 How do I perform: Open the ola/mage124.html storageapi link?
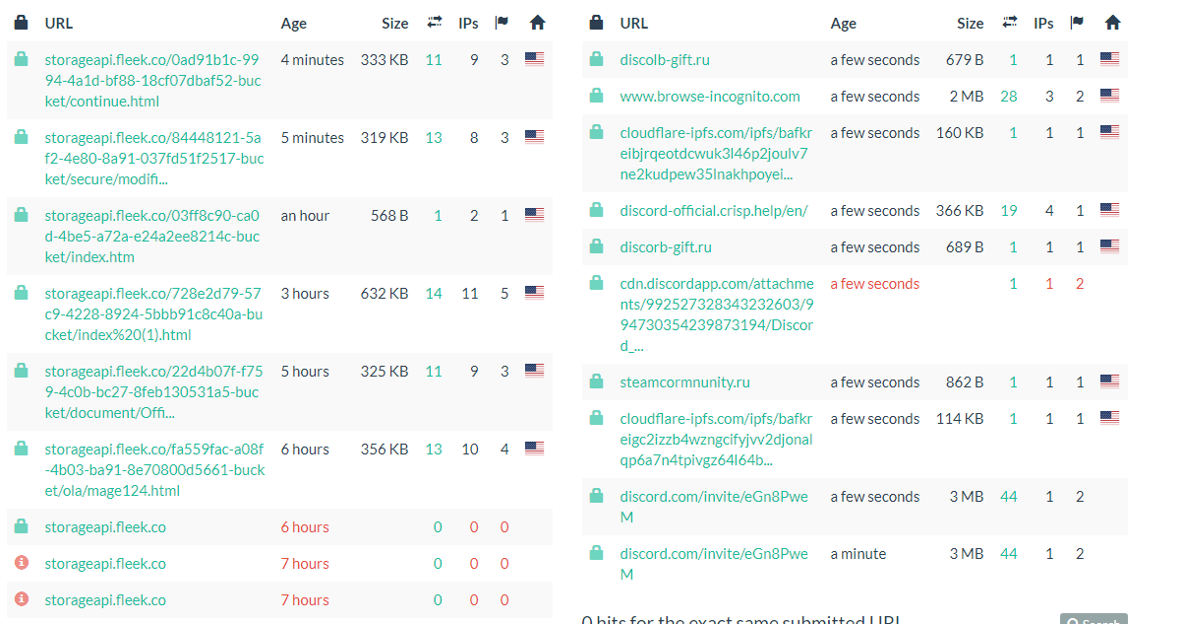pos(155,469)
